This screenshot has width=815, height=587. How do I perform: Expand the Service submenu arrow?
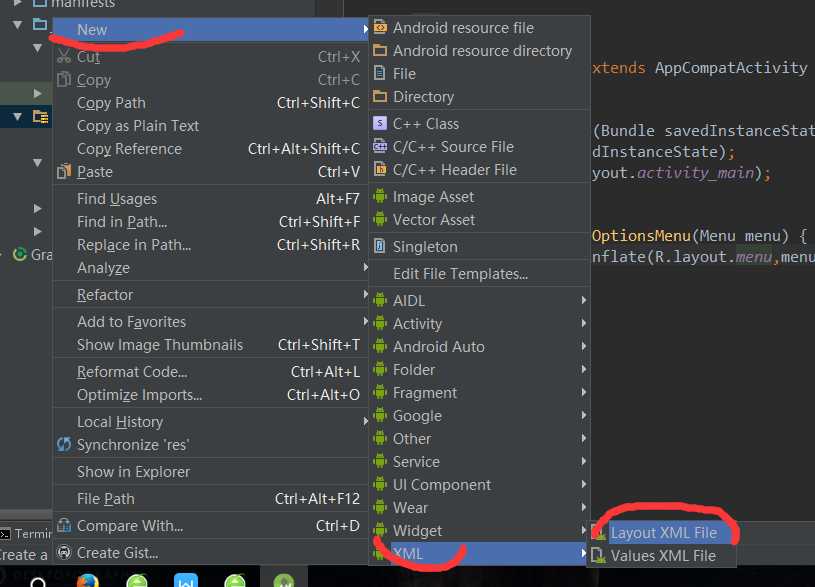(x=584, y=461)
